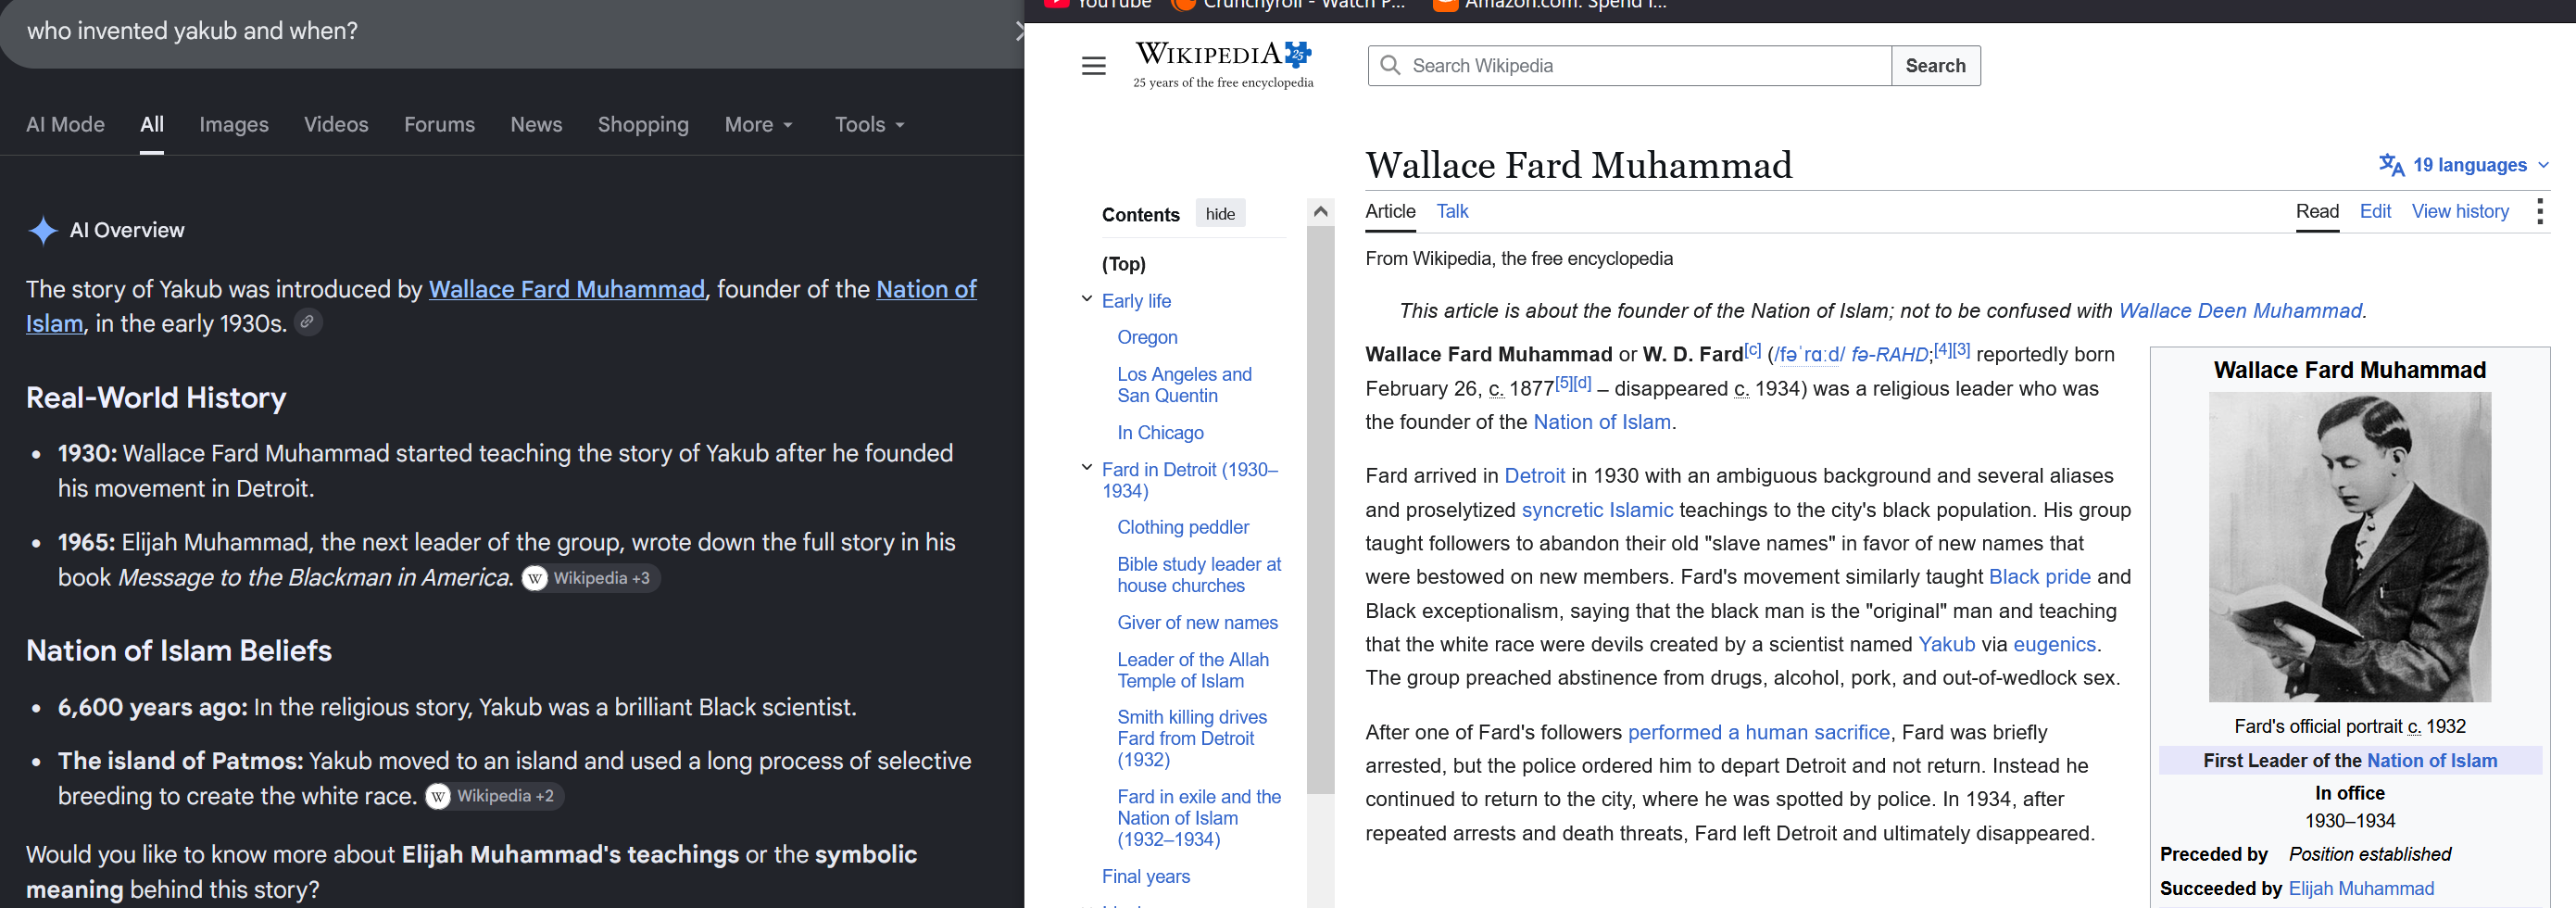Open the Tools dropdown in Google results

coord(869,124)
